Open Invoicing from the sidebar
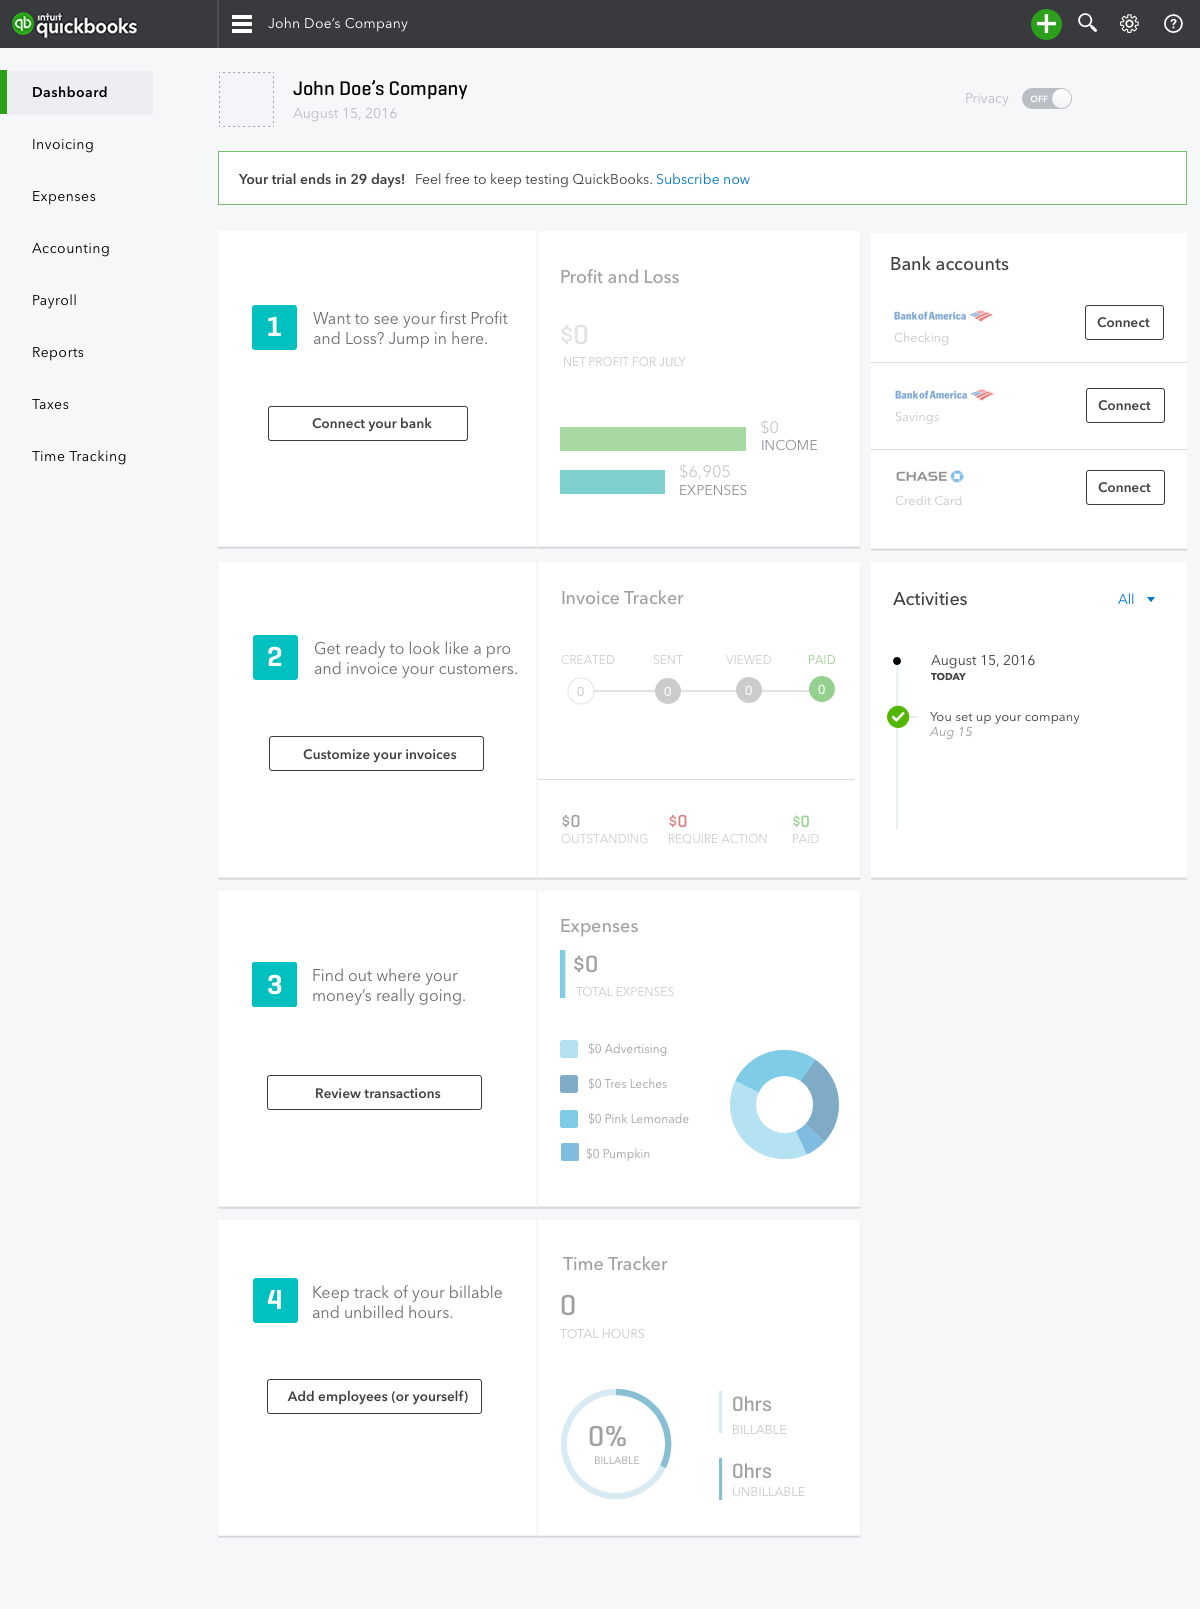The height and width of the screenshot is (1609, 1200). [63, 145]
